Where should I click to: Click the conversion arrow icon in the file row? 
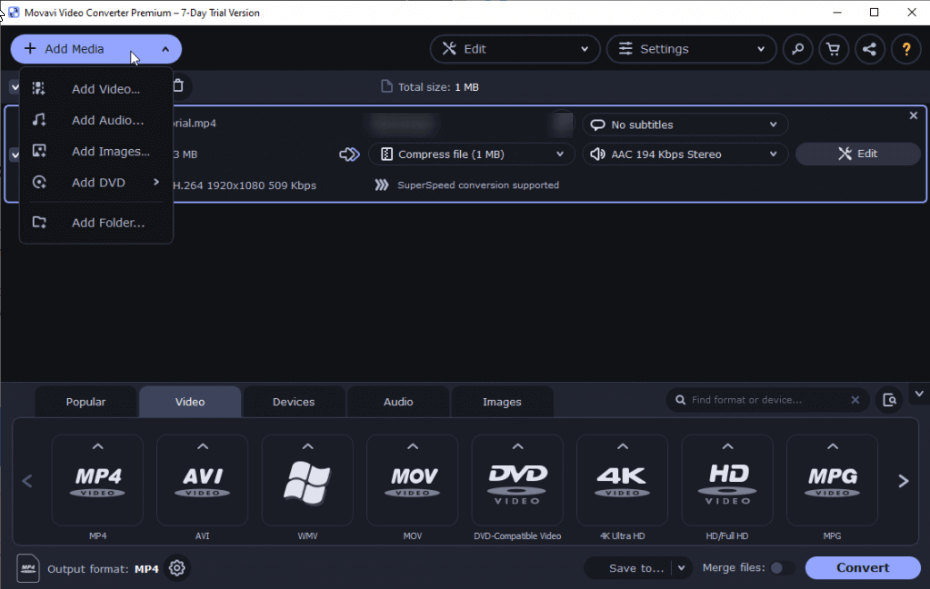coord(349,154)
